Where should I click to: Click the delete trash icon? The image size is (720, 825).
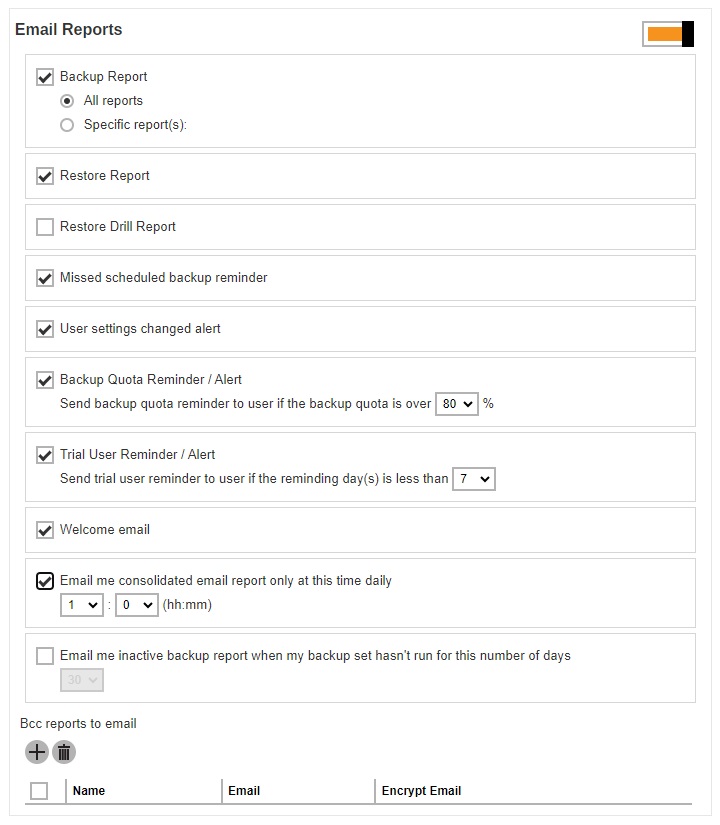(64, 752)
